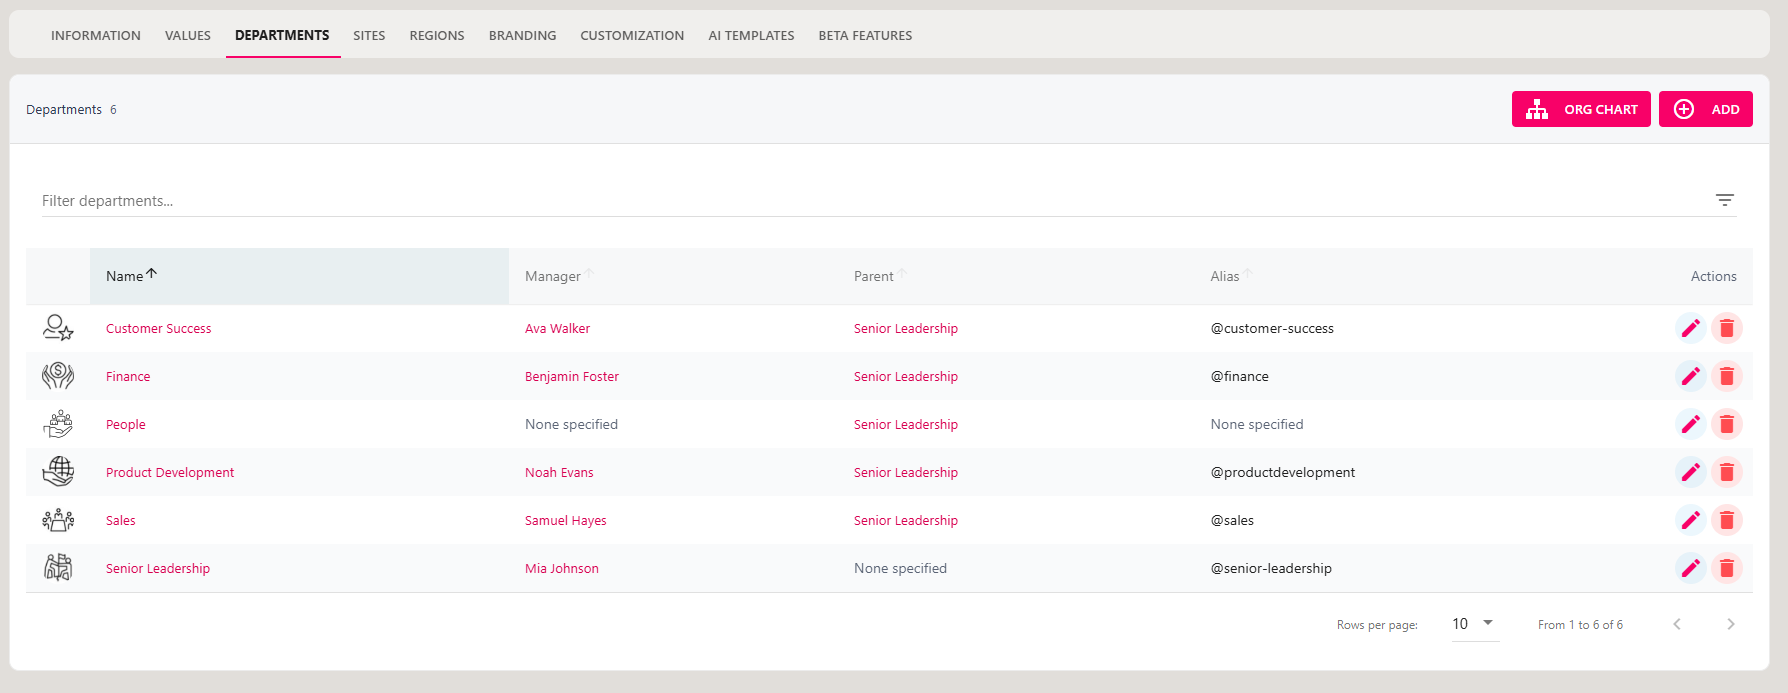The image size is (1788, 693).
Task: Click the Product Development globe icon
Action: [58, 472]
